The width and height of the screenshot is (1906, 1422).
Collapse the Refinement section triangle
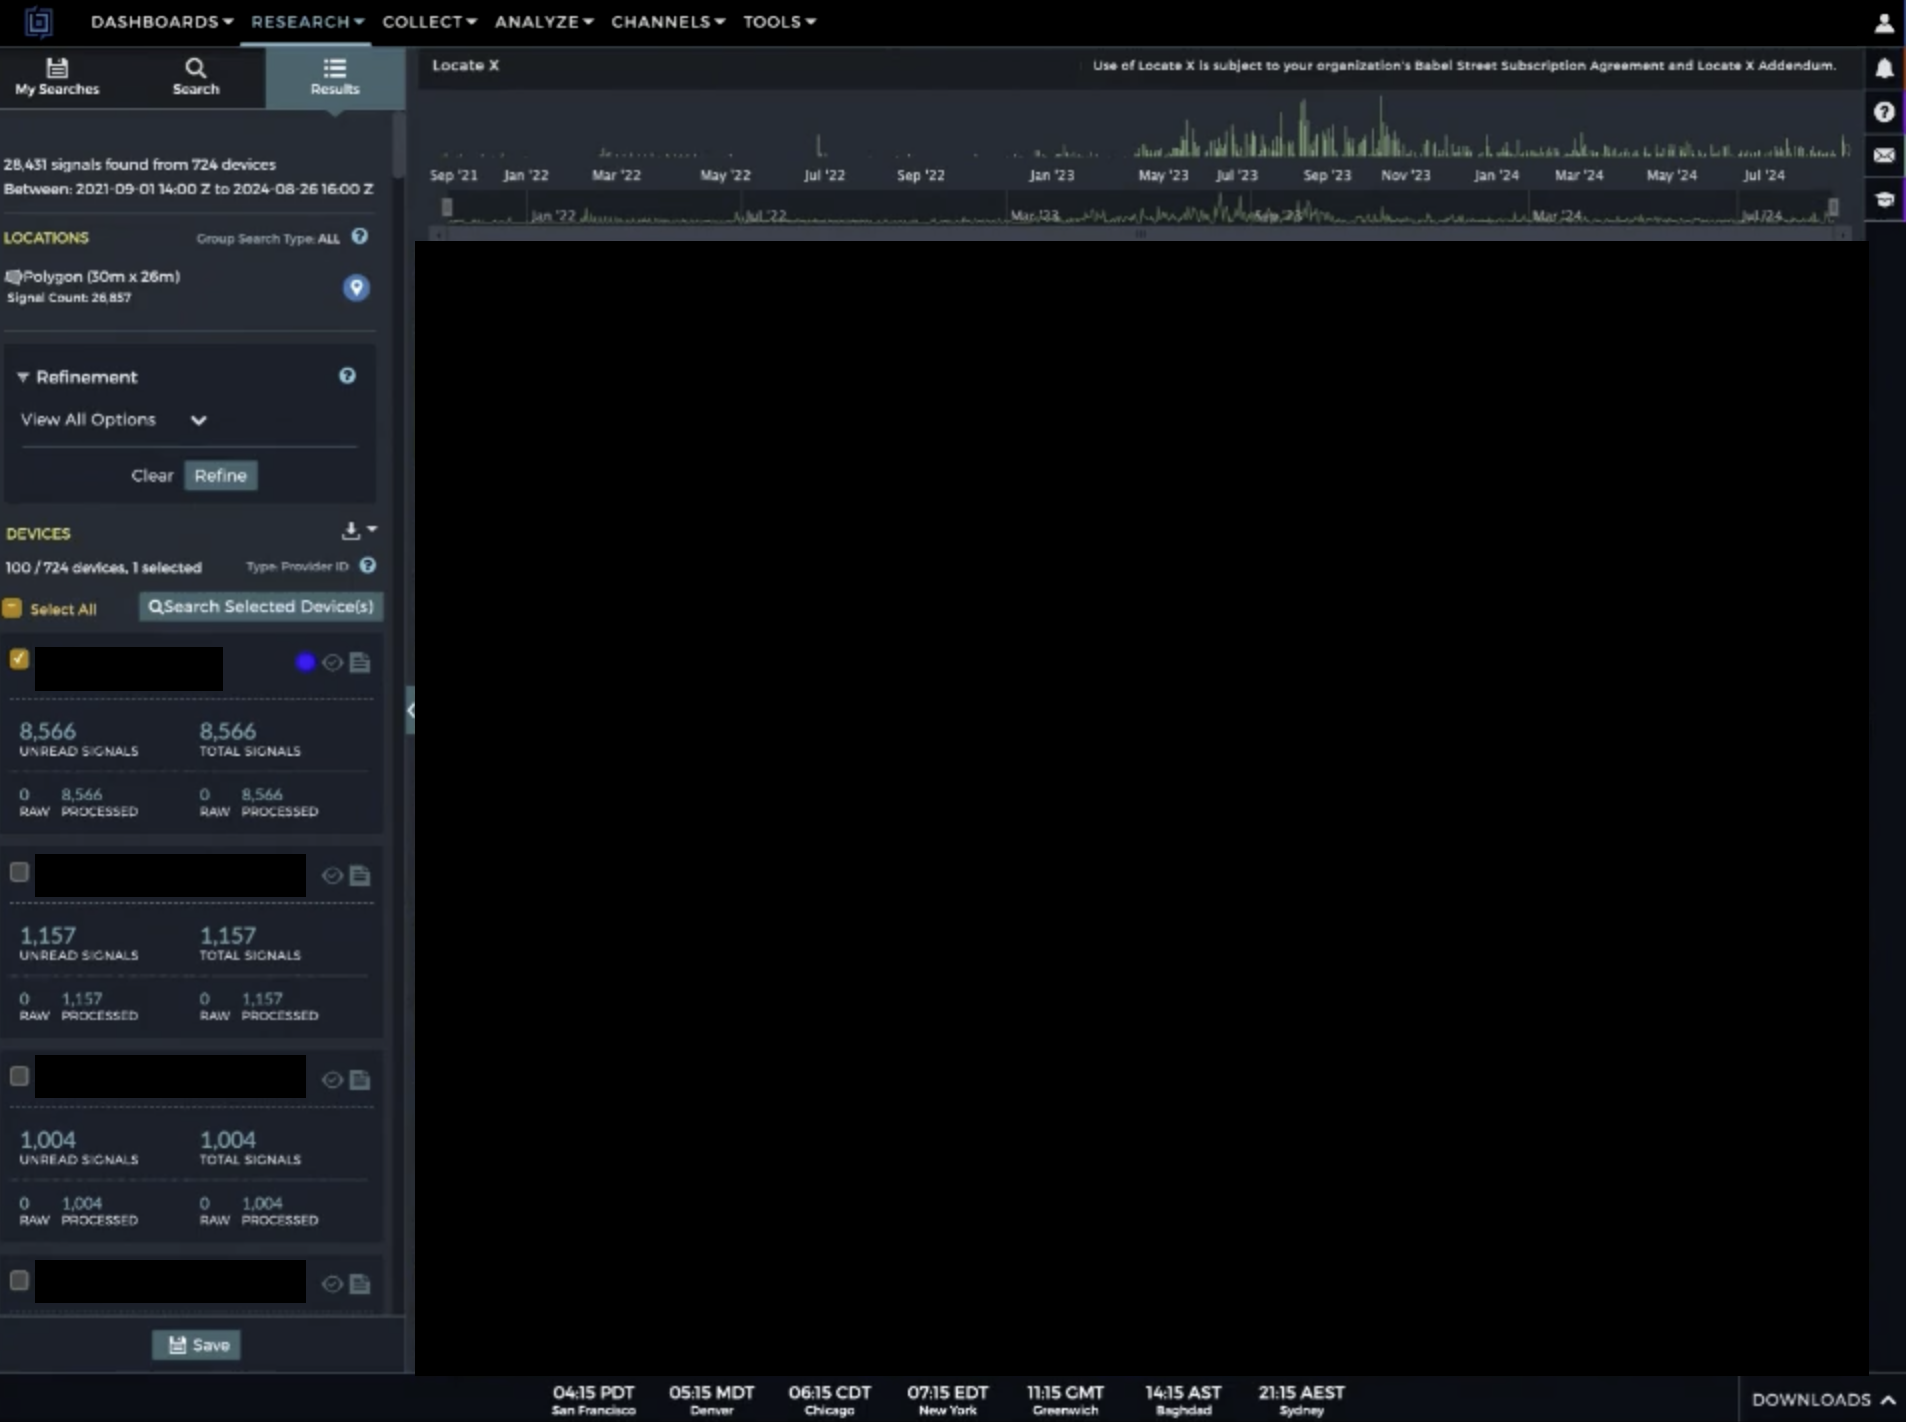(22, 377)
